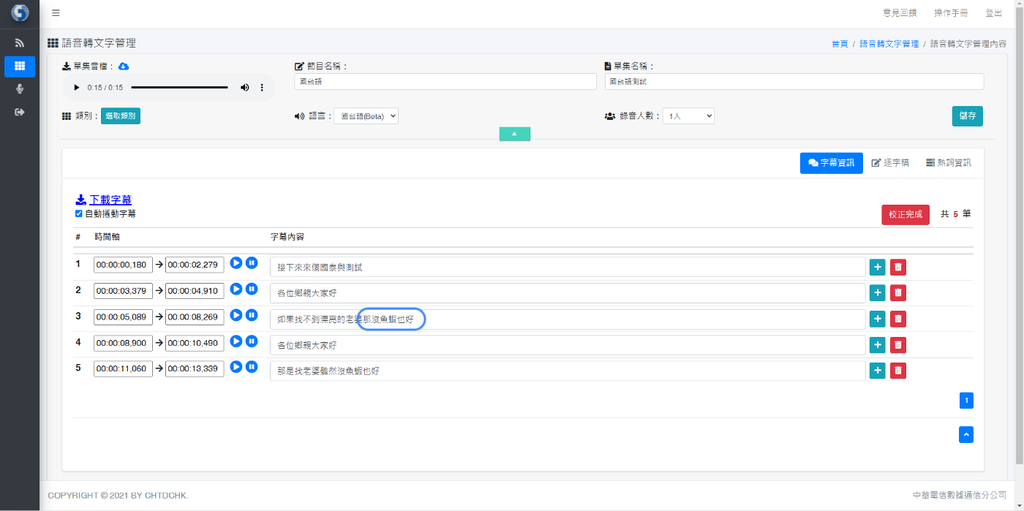Add a subtitle line after row 5
The width and height of the screenshot is (1024, 511).
(878, 371)
